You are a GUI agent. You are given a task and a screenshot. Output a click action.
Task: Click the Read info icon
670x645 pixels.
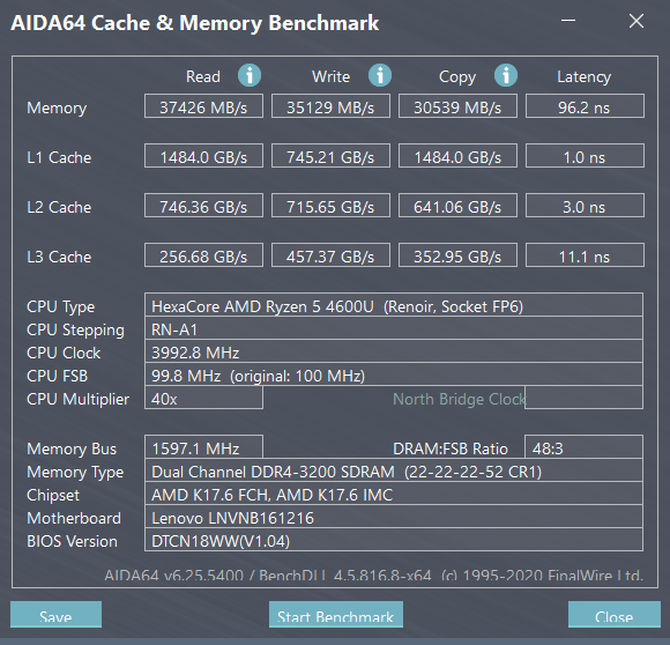click(250, 76)
